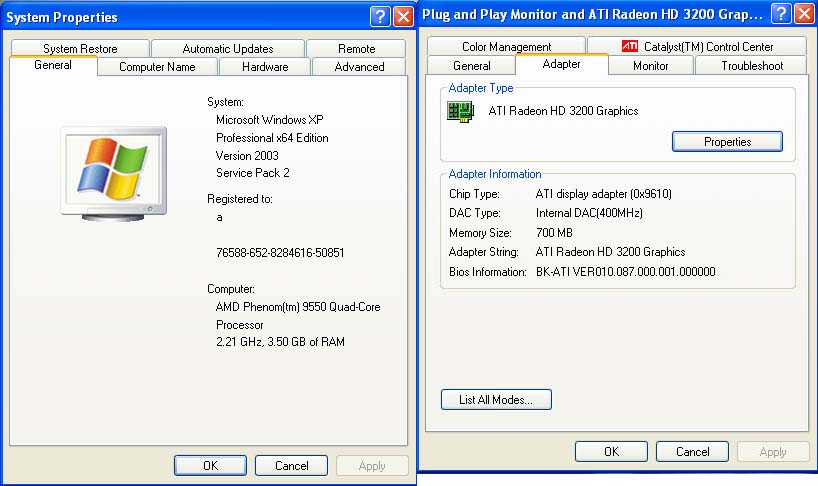Click the adapter Properties button
This screenshot has height=486, width=818.
coord(727,142)
